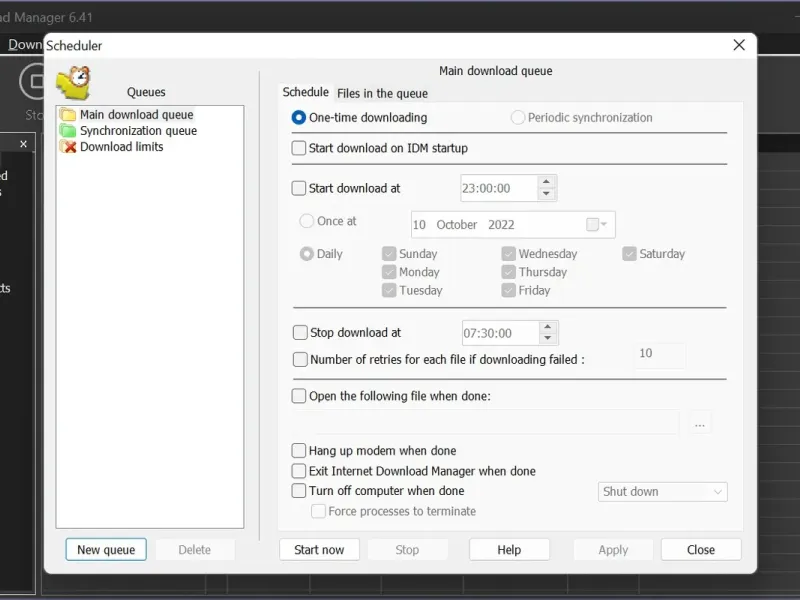800x600 pixels.
Task: Select the Main download queue entry
Action: pos(136,114)
